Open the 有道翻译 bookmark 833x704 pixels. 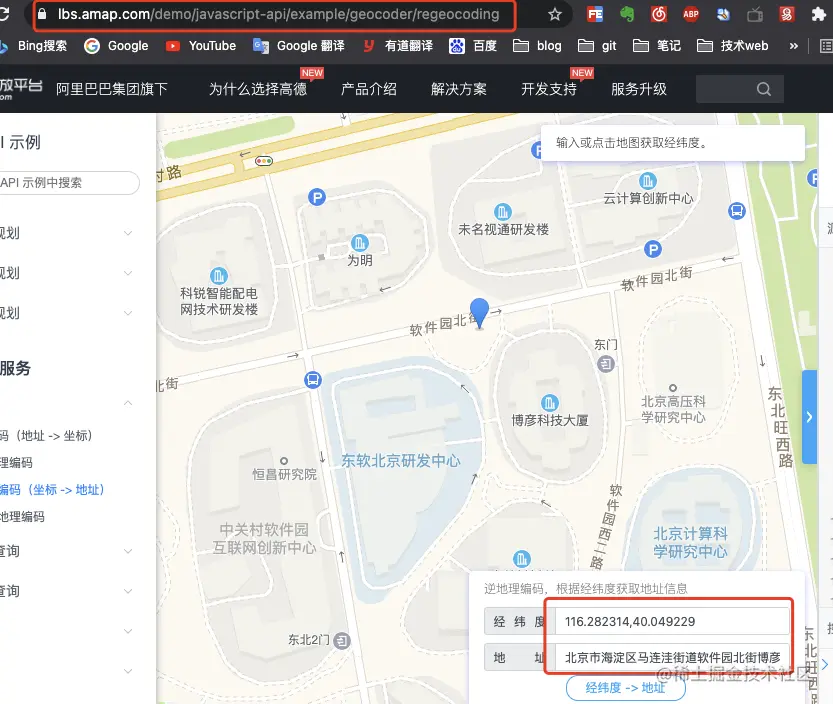[x=398, y=46]
